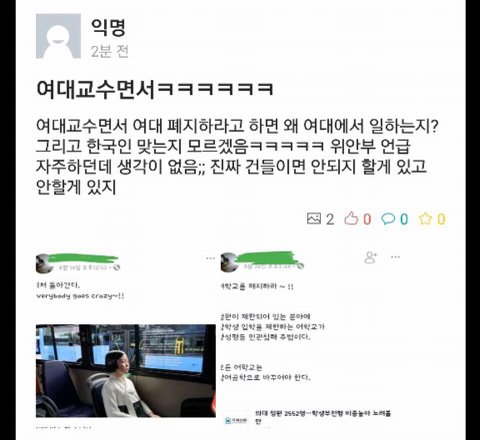Open three-dot menu on left post
480x440 pixels.
point(210,258)
